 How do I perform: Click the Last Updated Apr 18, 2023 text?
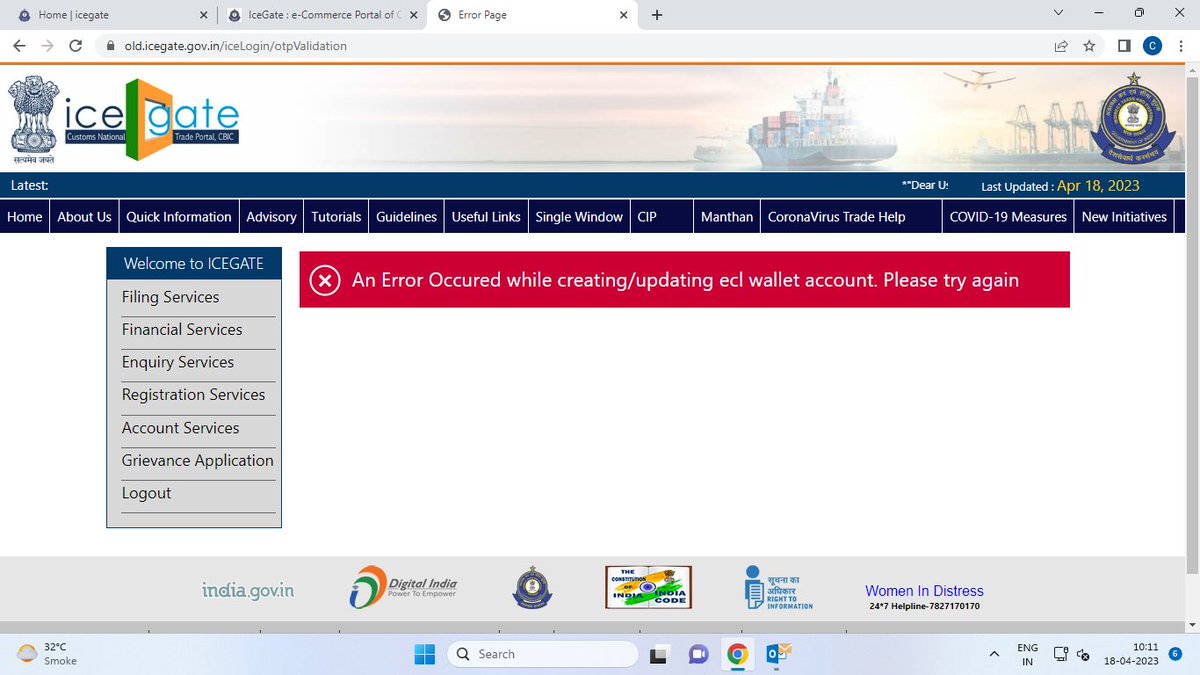click(1060, 186)
